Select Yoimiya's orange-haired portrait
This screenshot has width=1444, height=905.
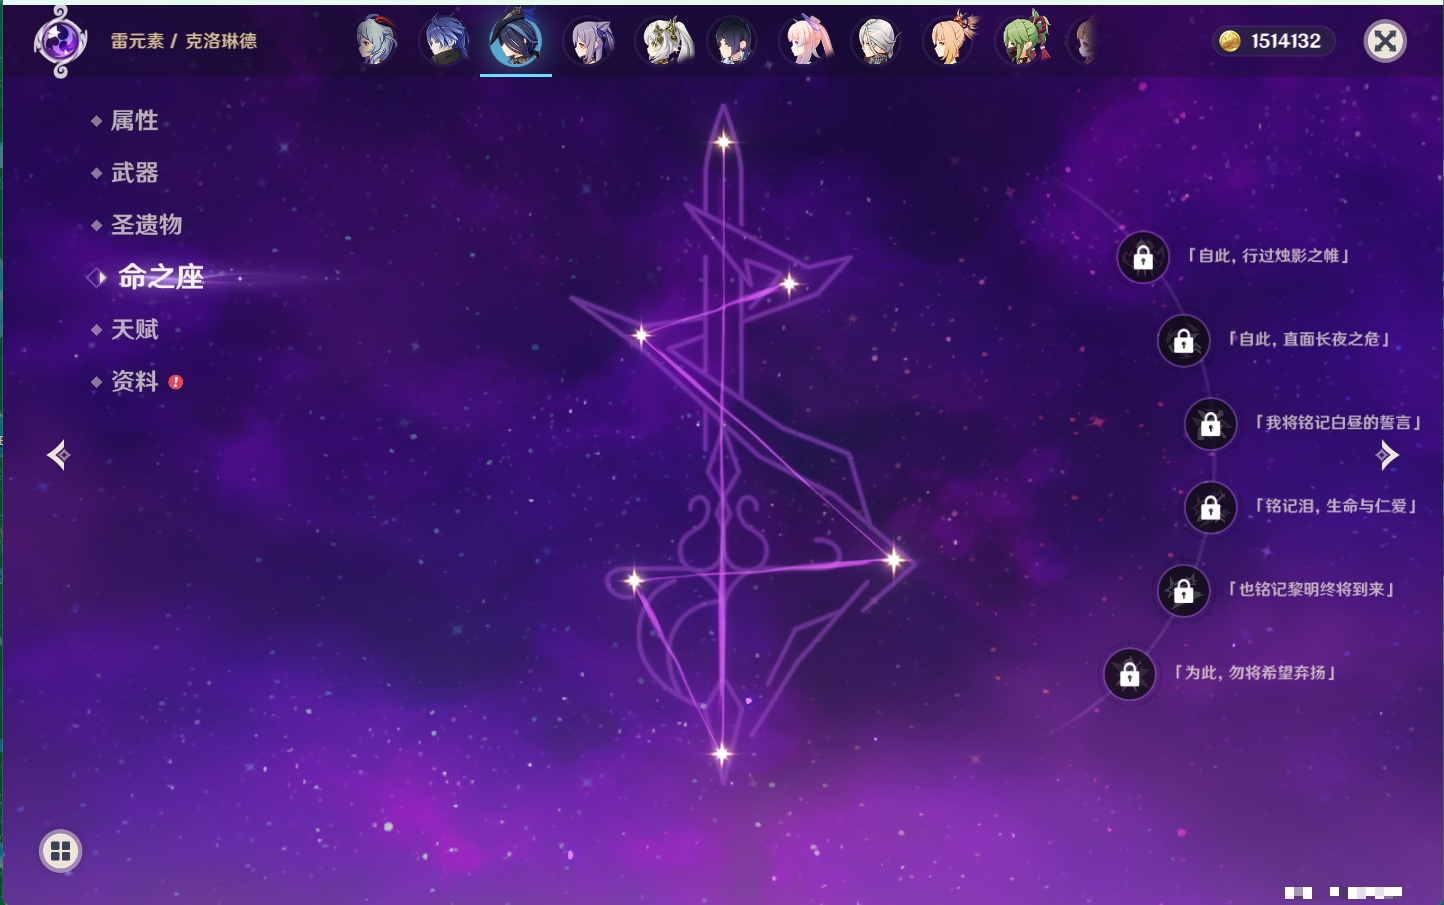950,42
